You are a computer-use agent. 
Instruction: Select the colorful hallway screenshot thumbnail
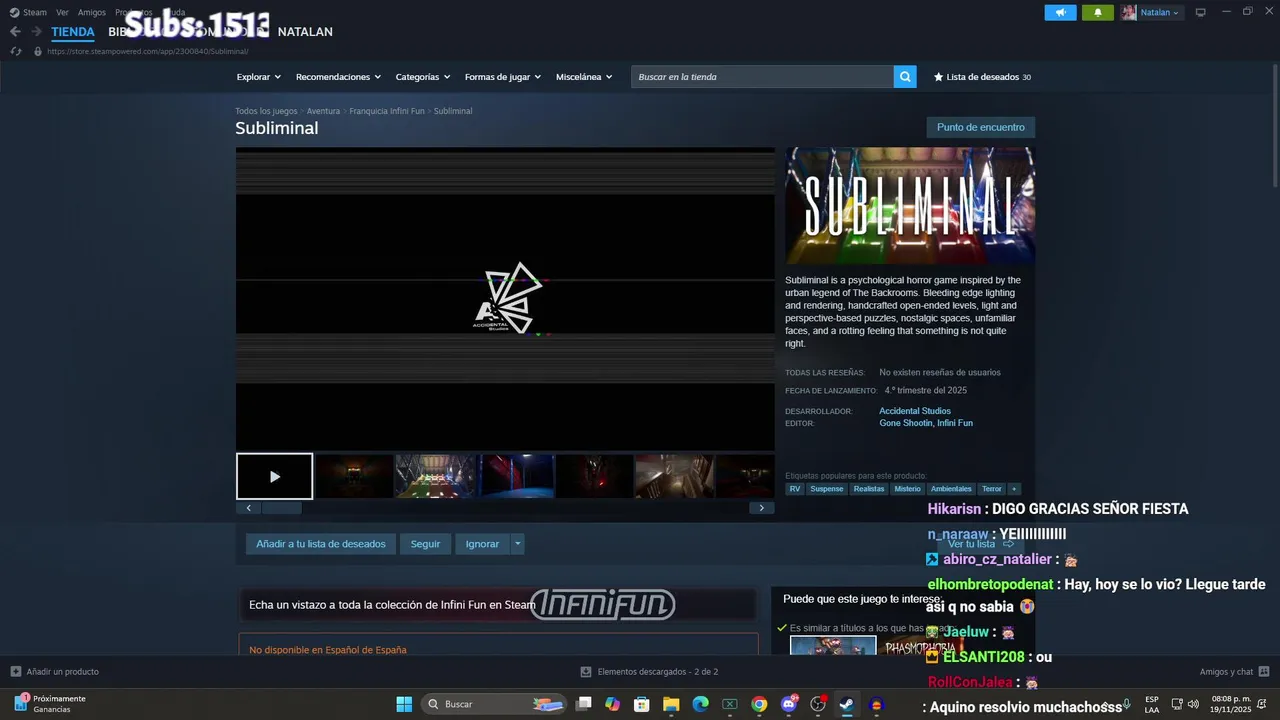pos(435,476)
